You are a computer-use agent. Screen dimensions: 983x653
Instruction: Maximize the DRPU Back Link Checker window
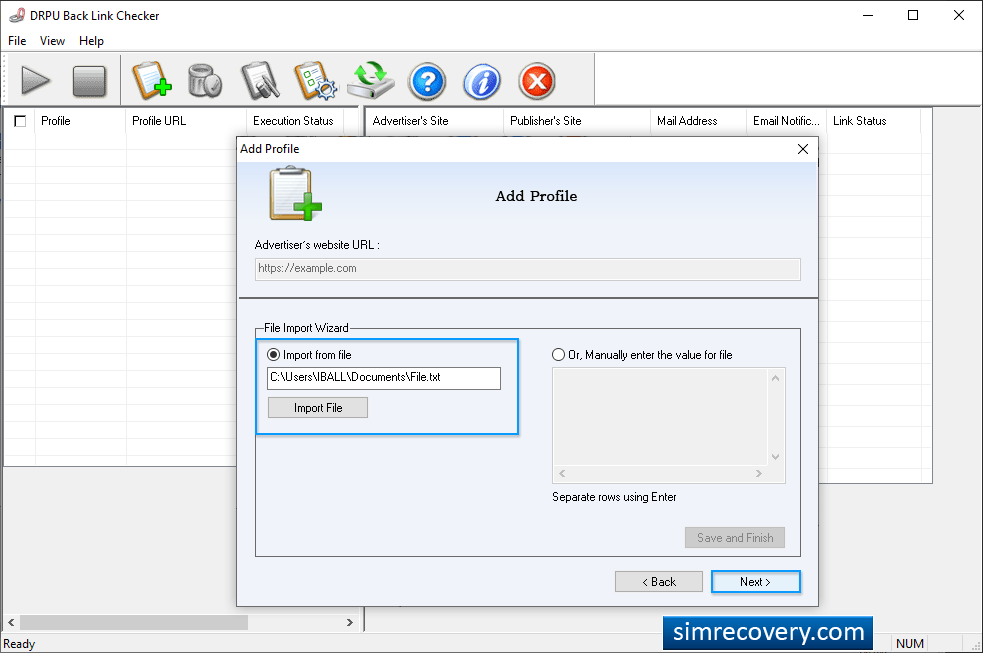(x=913, y=15)
